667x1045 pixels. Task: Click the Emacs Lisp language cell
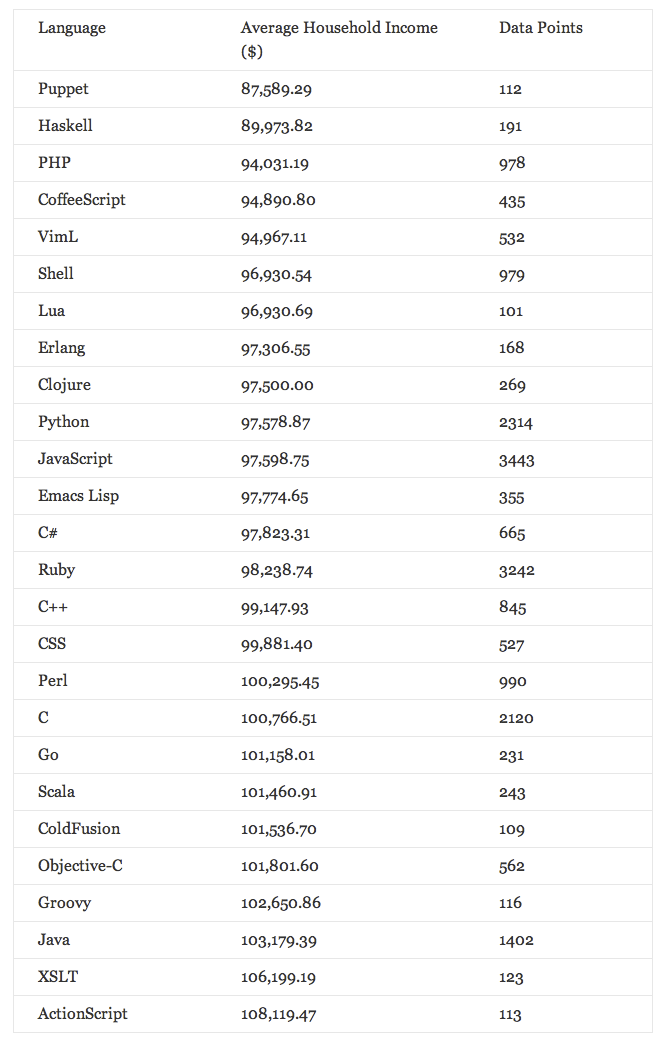(x=79, y=496)
